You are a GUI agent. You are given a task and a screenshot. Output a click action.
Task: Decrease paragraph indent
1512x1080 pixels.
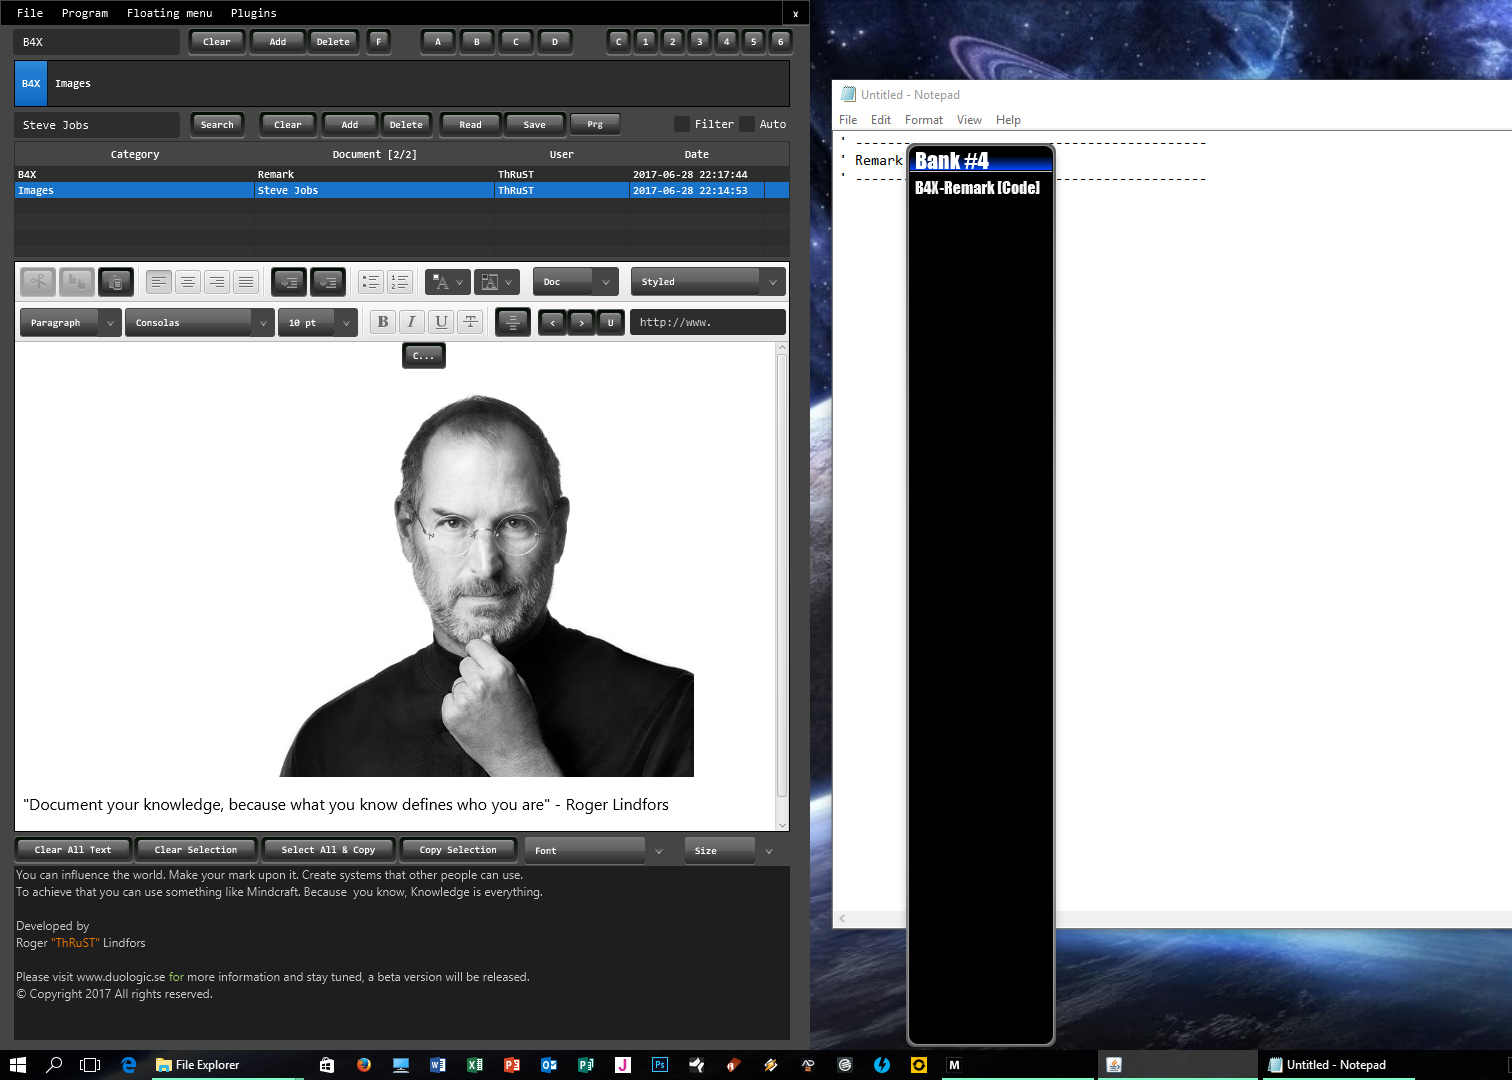(x=289, y=282)
